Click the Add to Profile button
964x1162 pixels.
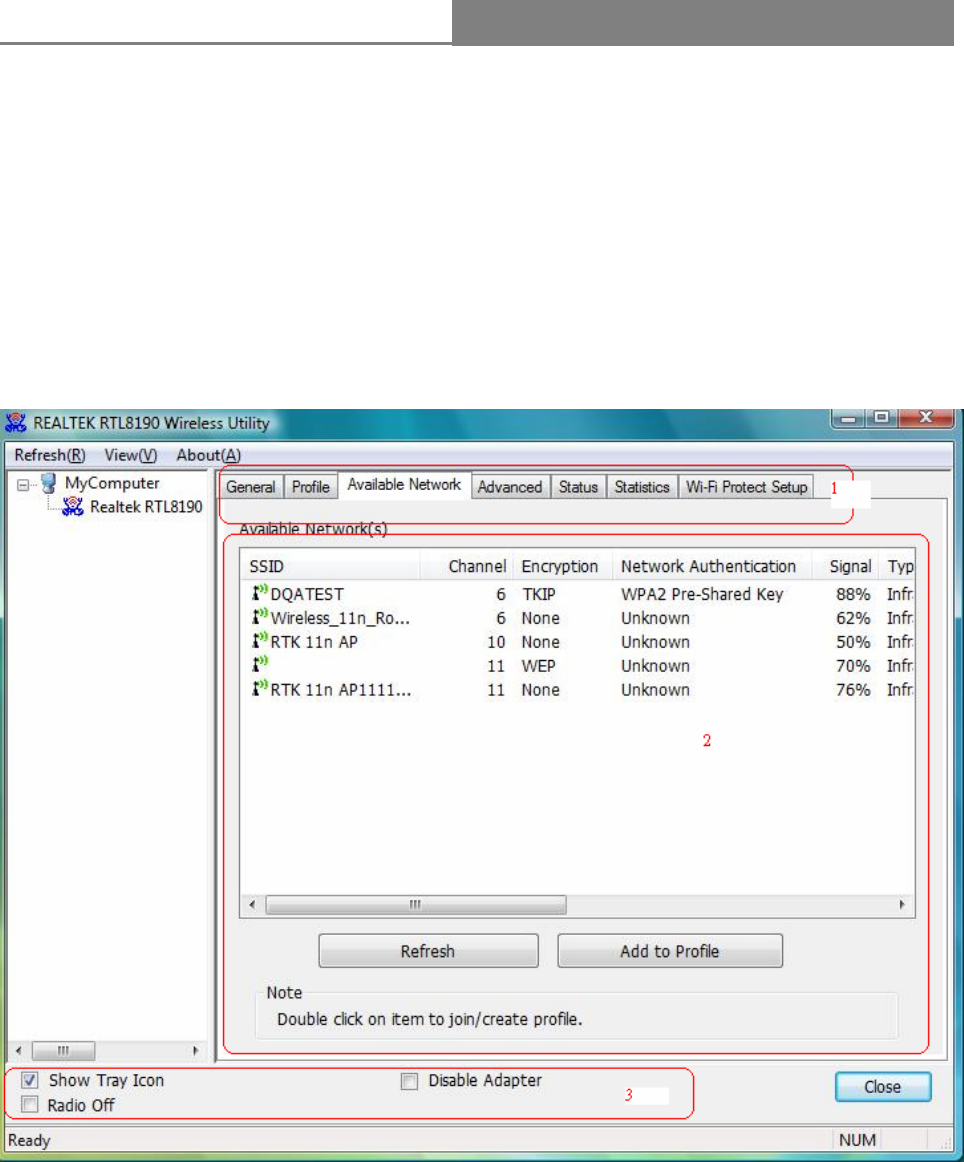point(670,951)
